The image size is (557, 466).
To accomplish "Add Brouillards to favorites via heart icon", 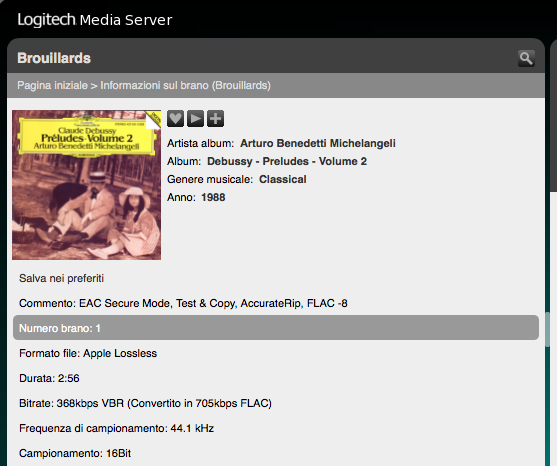I will [x=175, y=118].
